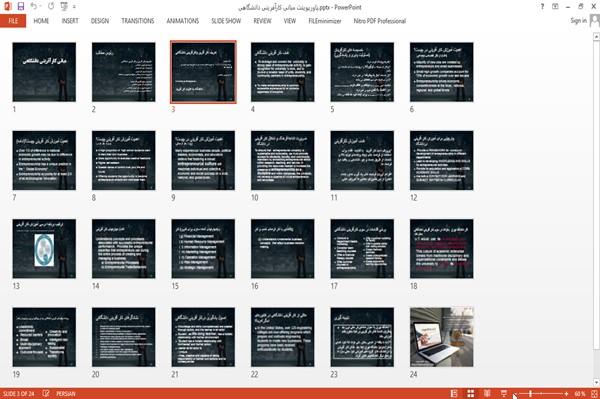Open the FILEminimizer ribbon tab

tap(325, 21)
